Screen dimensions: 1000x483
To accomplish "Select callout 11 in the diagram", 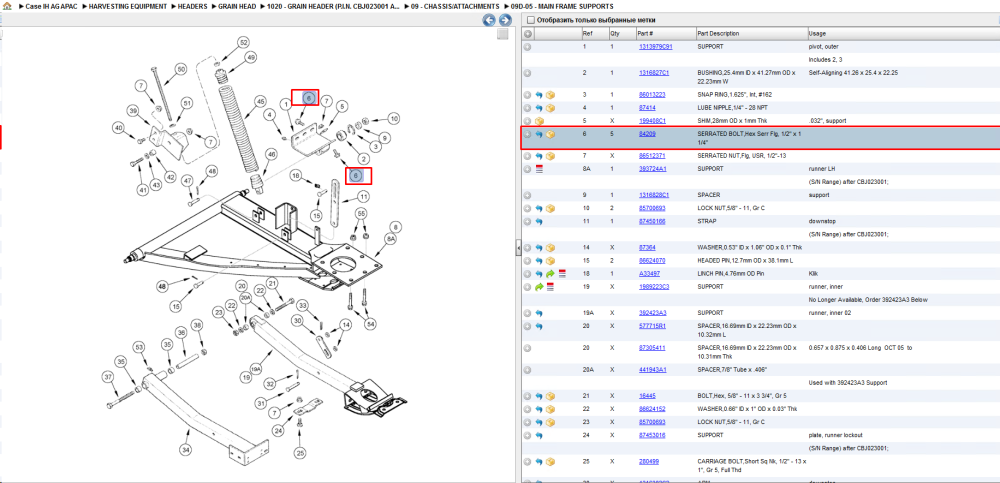I will coord(363,197).
